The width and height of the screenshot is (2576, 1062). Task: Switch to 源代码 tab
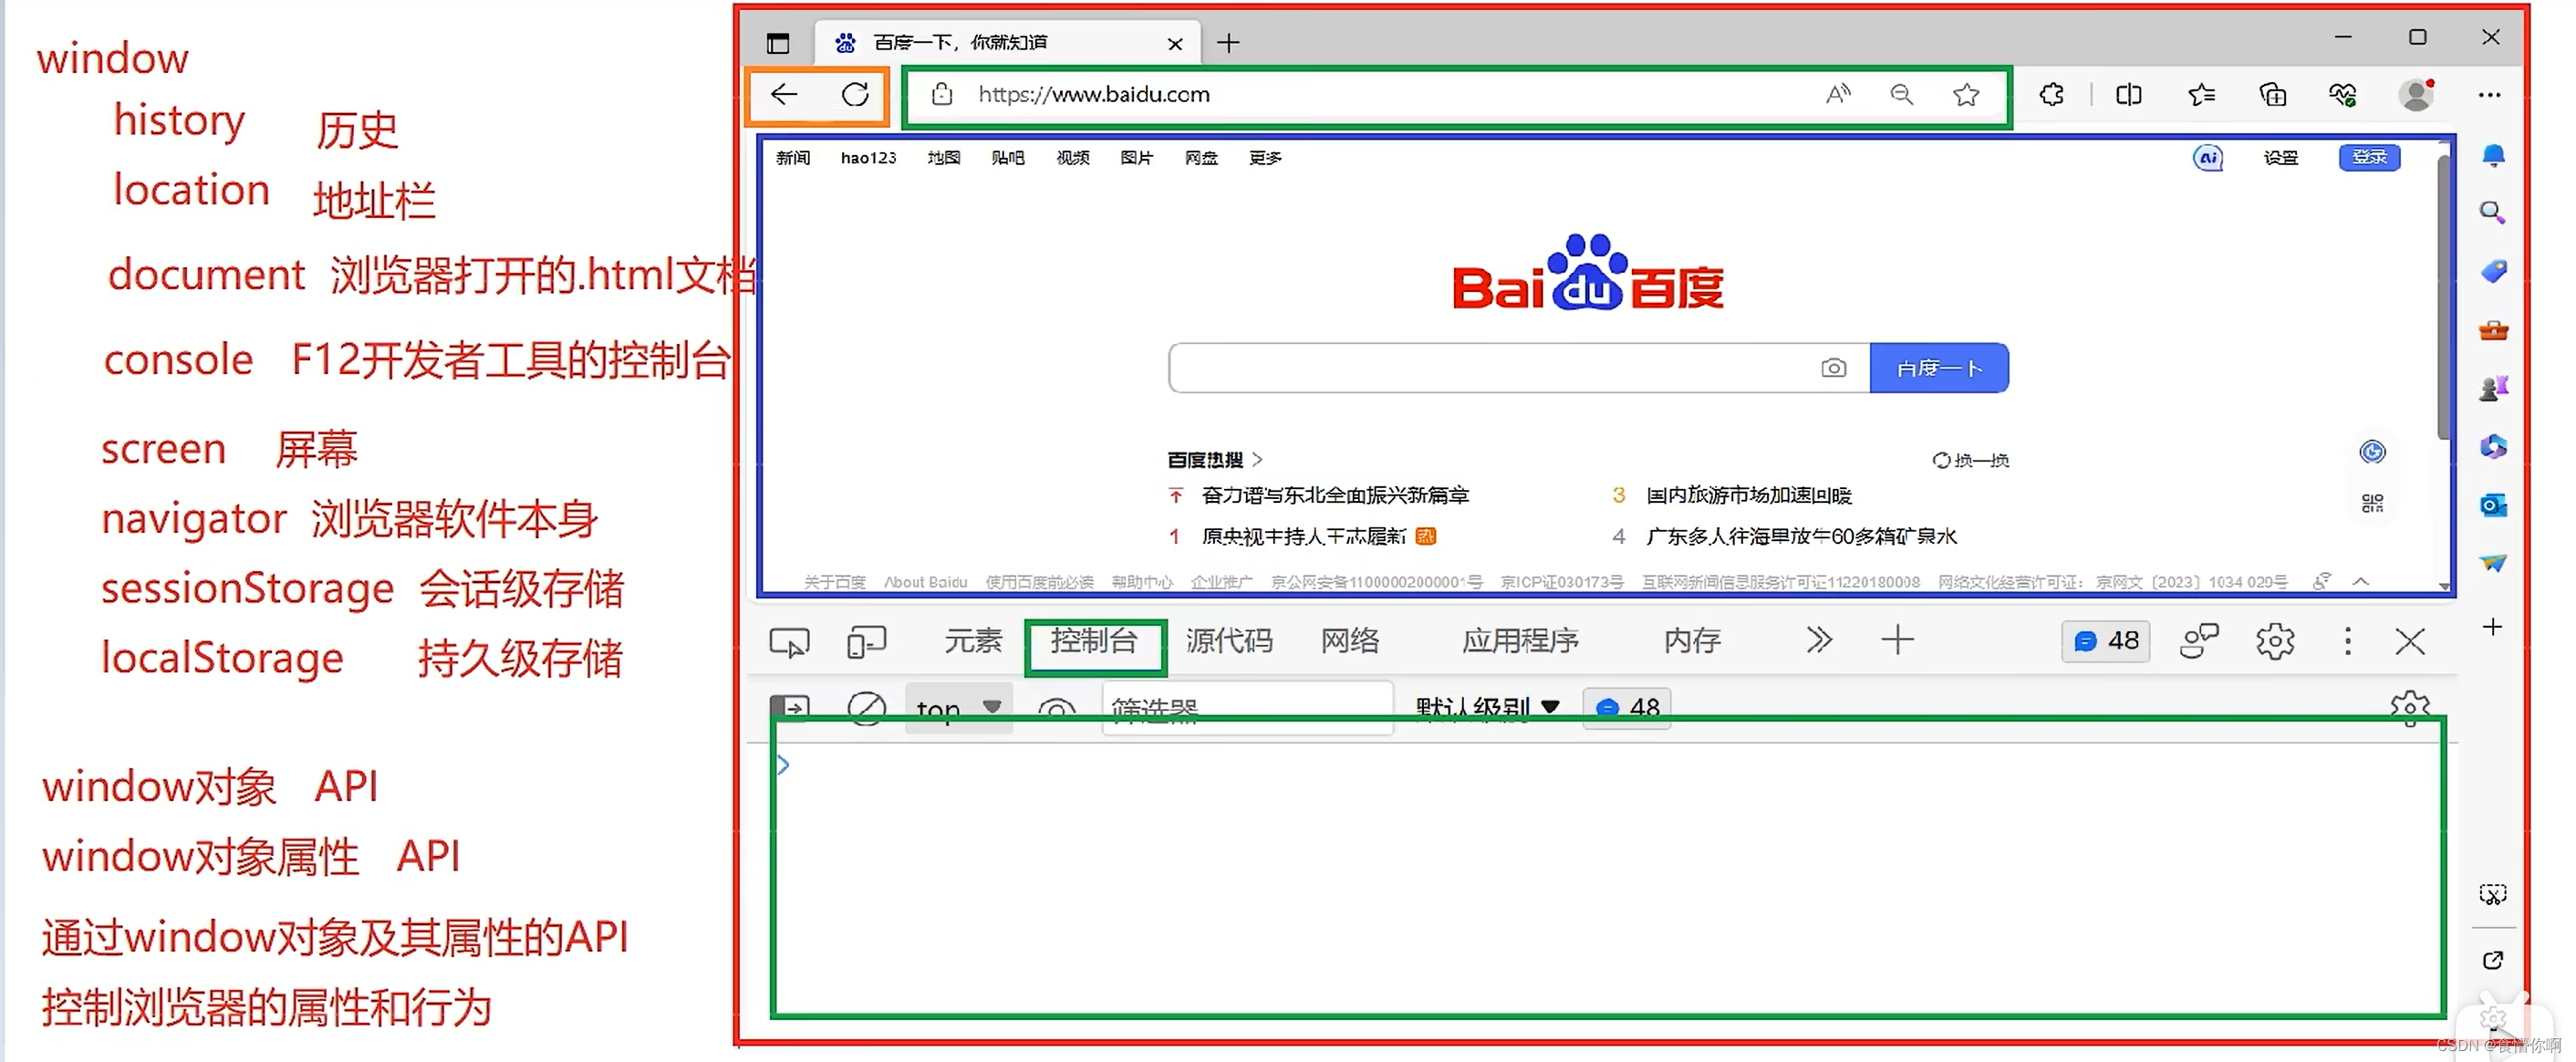pyautogui.click(x=1229, y=641)
